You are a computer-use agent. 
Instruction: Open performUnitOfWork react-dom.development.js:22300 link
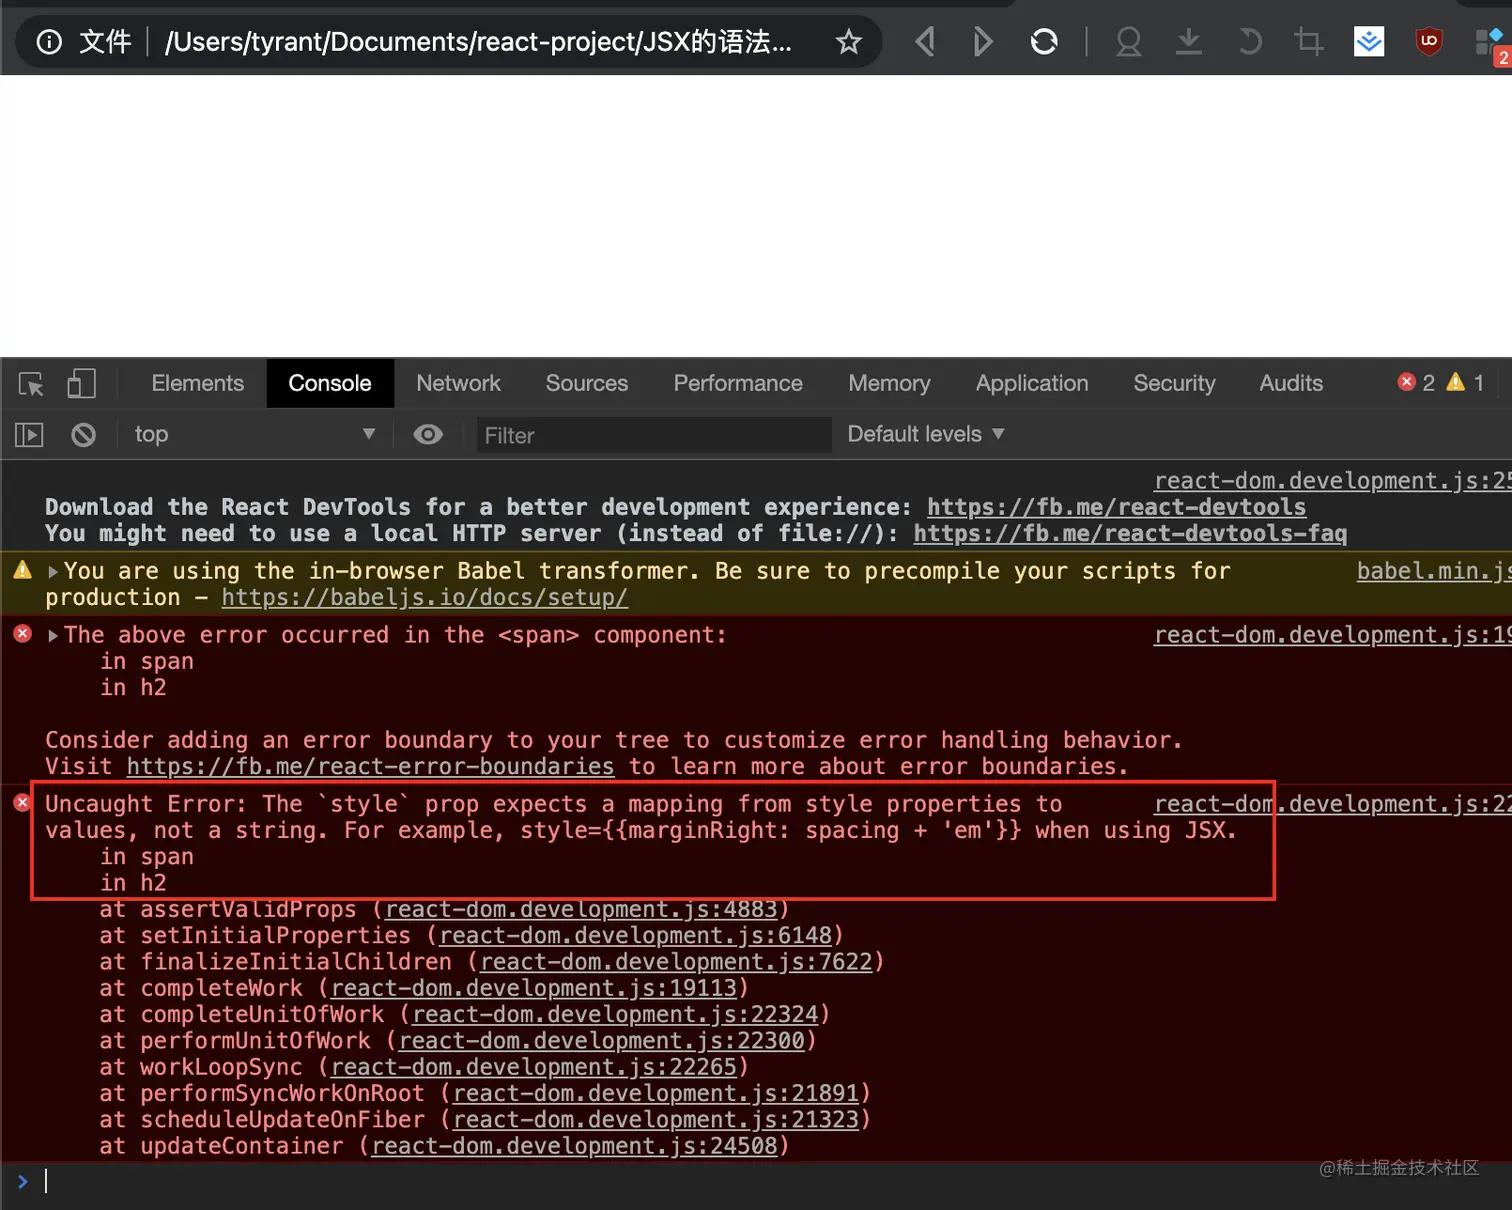click(602, 1041)
